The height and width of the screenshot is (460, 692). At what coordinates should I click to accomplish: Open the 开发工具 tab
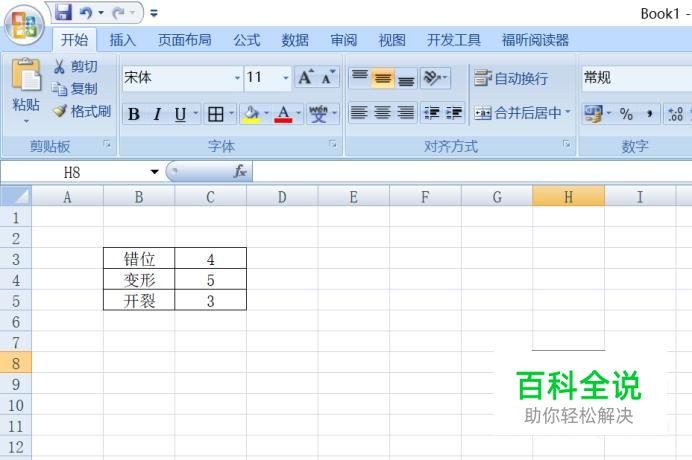(454, 40)
